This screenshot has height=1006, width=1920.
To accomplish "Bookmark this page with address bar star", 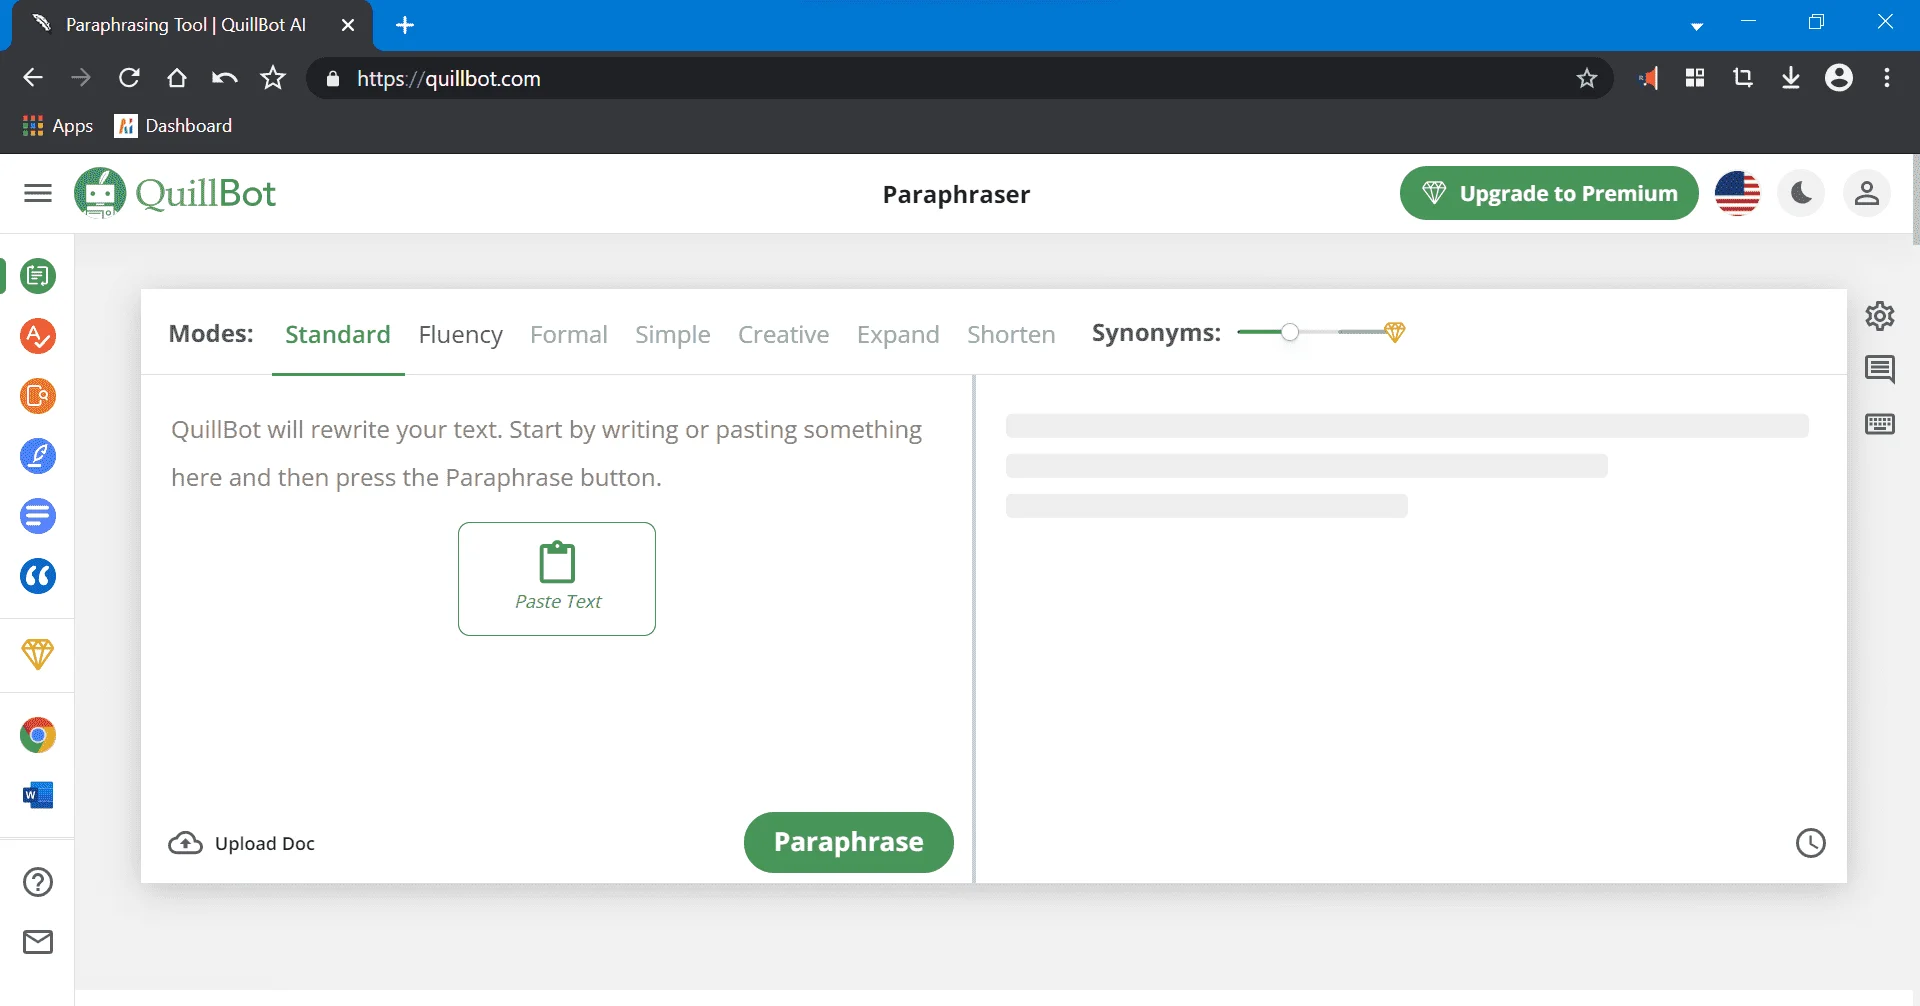I will (x=1587, y=78).
